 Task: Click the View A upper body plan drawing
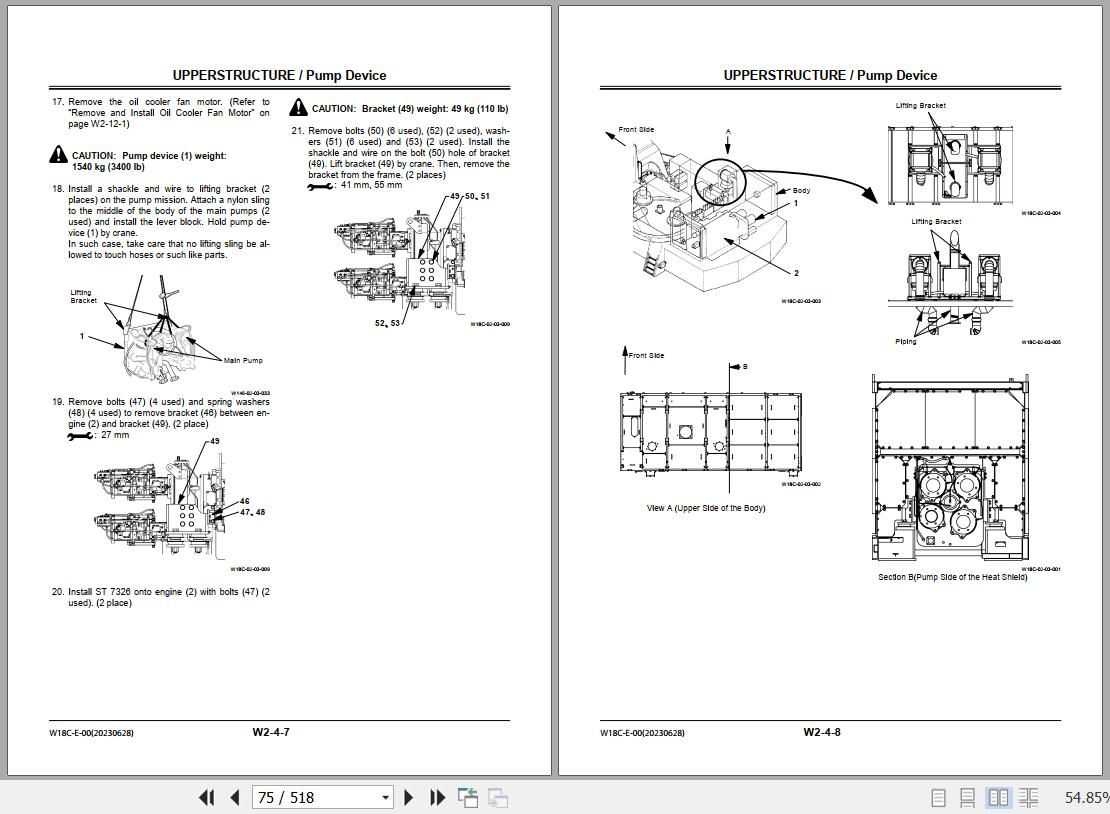(x=711, y=432)
